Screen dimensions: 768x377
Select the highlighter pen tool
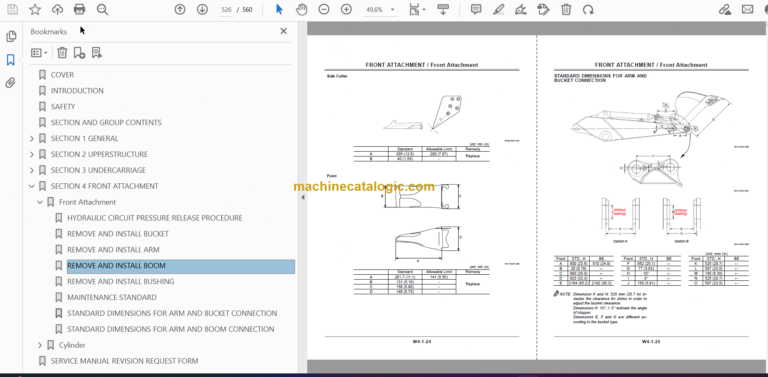tap(499, 9)
